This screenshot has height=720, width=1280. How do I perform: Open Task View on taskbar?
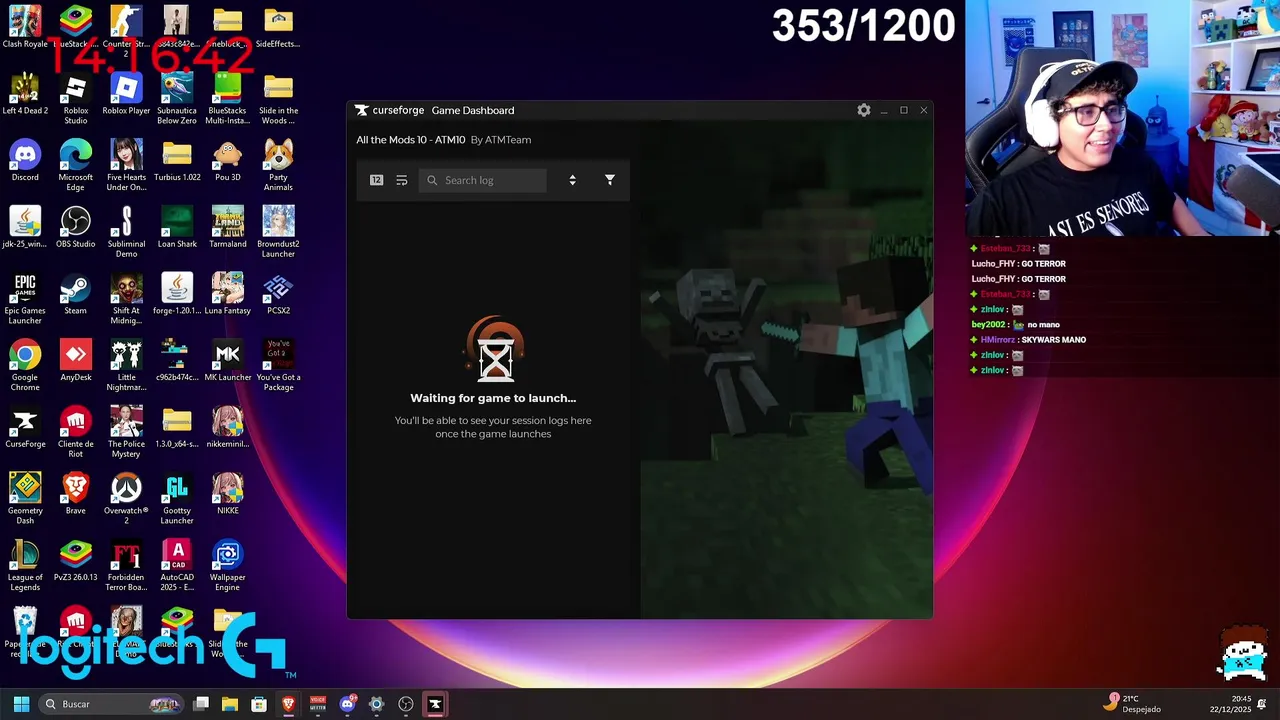pos(201,704)
